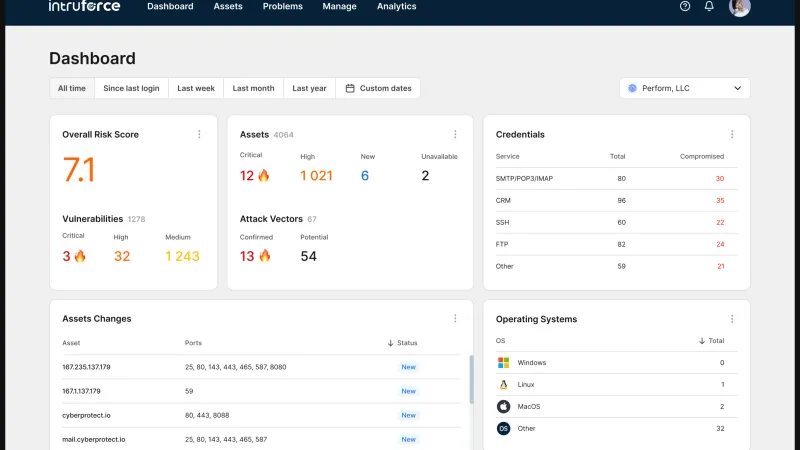Image resolution: width=800 pixels, height=450 pixels.
Task: Select the Last month filter
Action: (254, 88)
